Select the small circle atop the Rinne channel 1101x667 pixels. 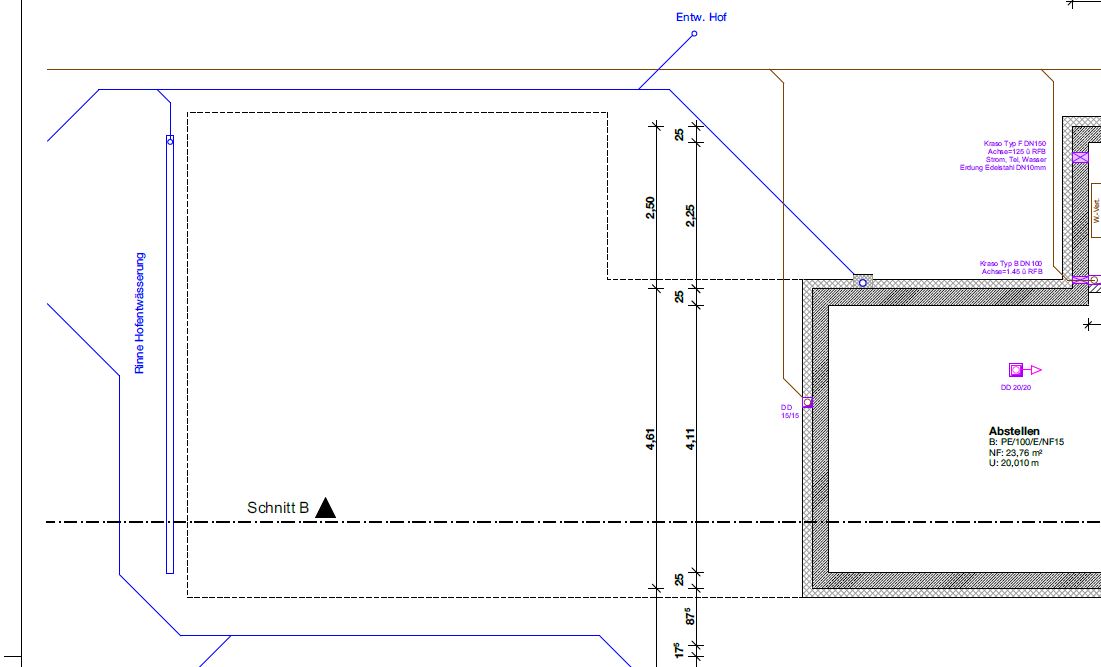point(170,141)
